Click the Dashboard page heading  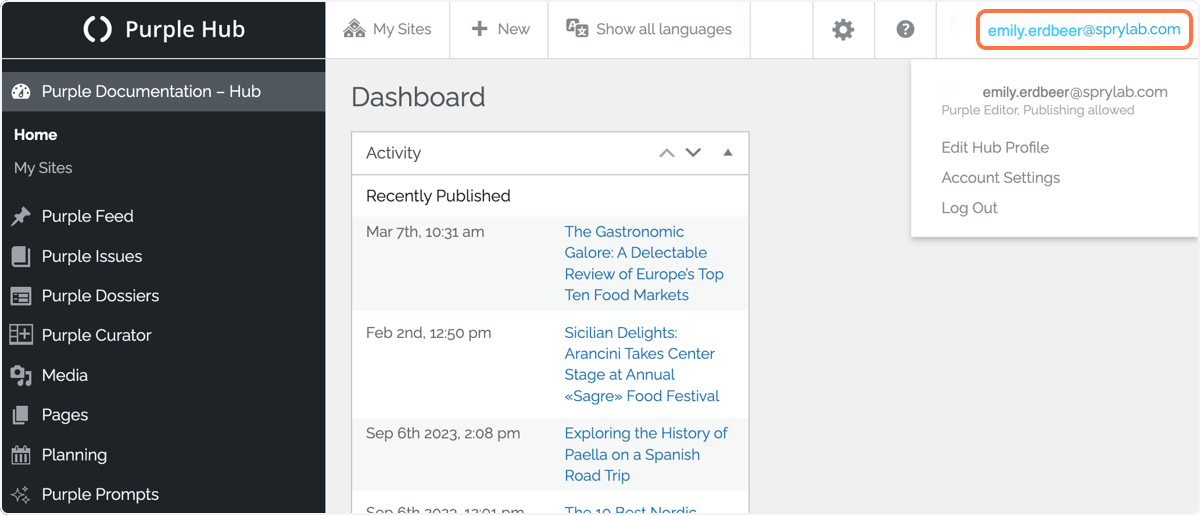pos(418,97)
